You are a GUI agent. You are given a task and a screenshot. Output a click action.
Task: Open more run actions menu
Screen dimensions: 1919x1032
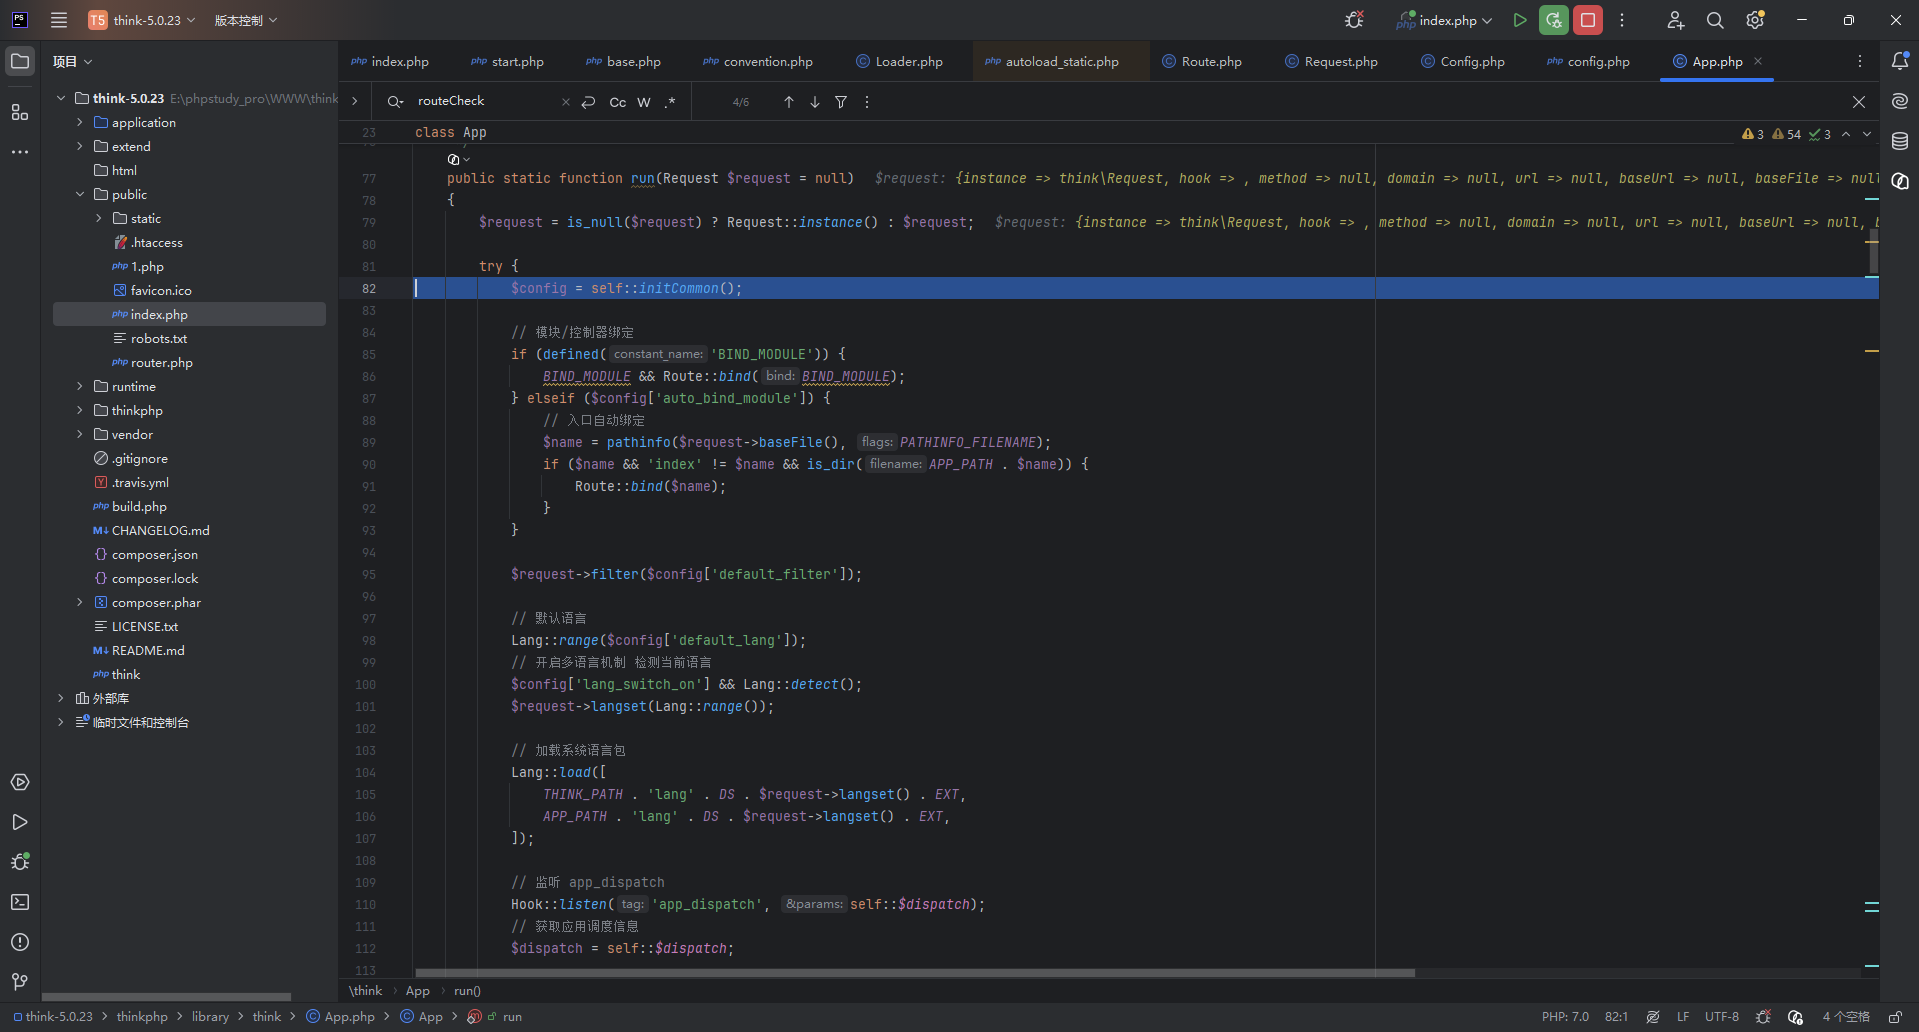coord(1622,20)
